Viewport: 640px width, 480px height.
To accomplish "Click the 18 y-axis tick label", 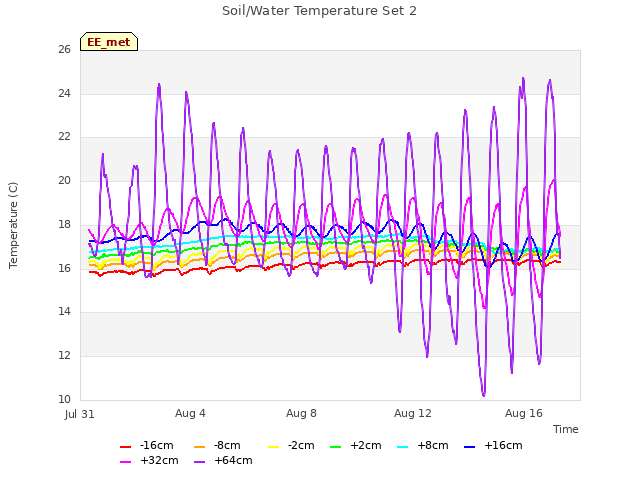I will point(64,224).
